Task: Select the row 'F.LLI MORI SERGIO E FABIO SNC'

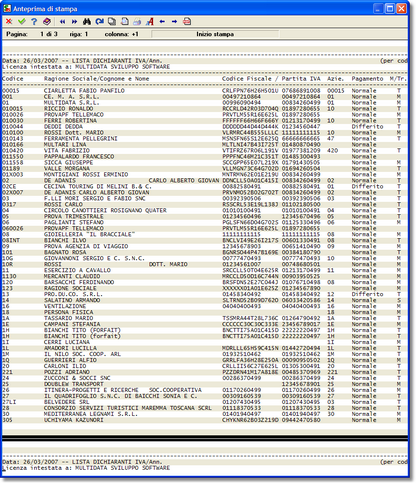Action: pyautogui.click(x=205, y=199)
